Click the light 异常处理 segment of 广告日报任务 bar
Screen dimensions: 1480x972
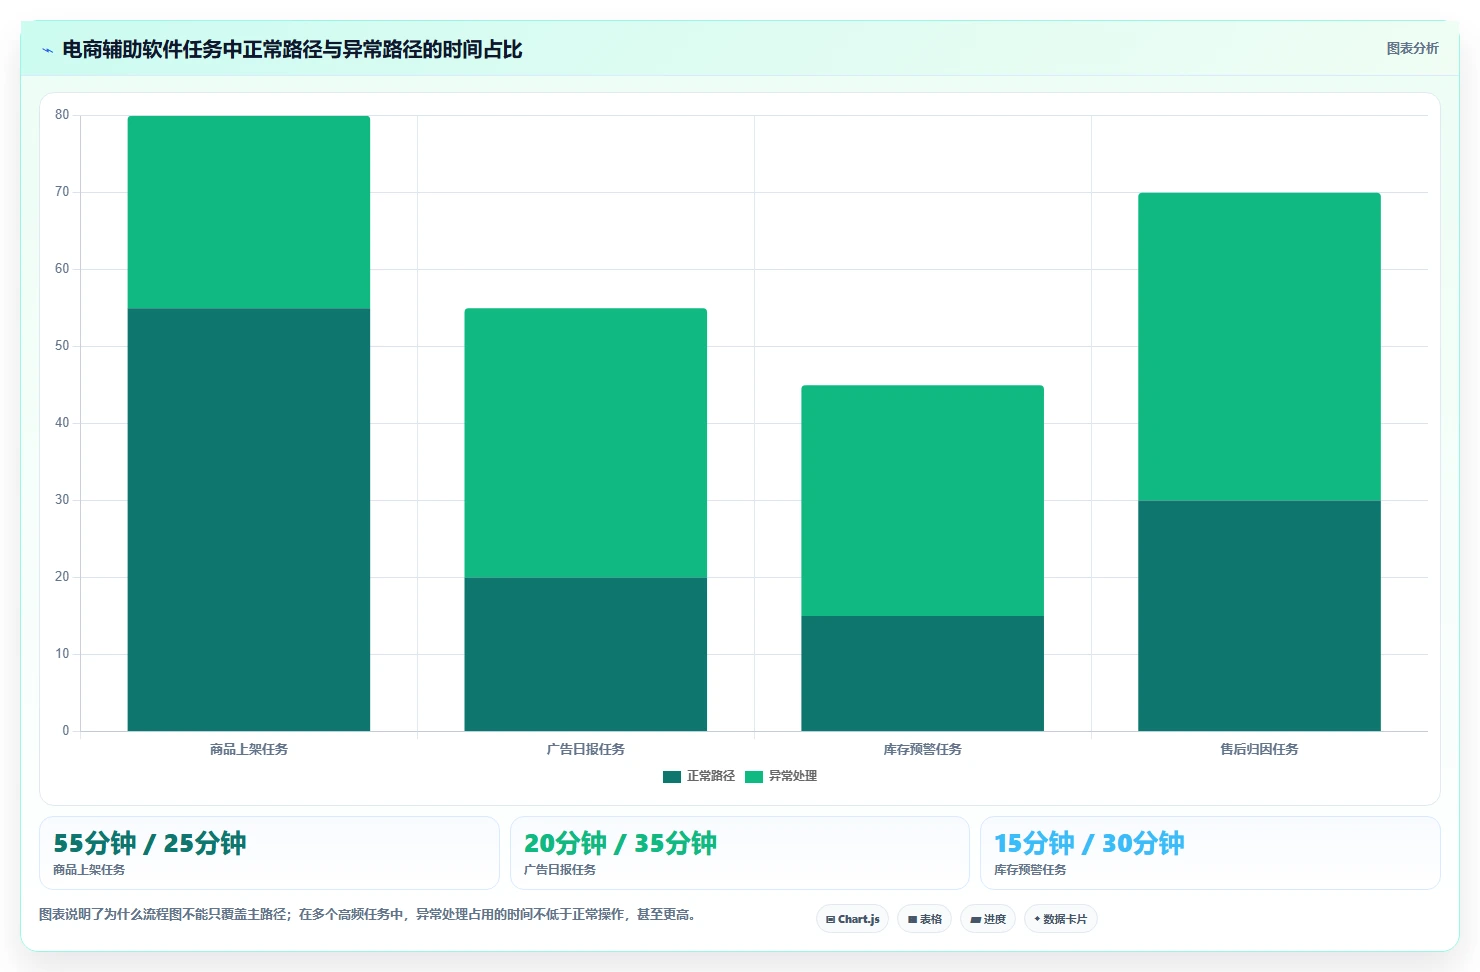(586, 443)
